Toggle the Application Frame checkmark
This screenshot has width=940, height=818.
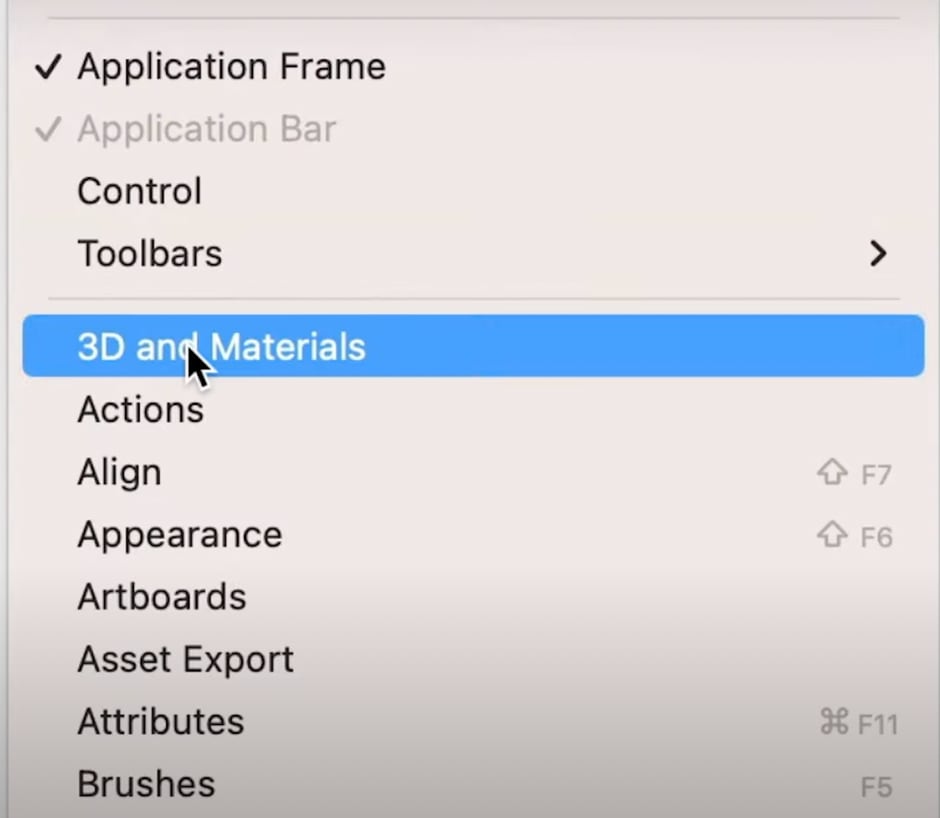[x=48, y=68]
